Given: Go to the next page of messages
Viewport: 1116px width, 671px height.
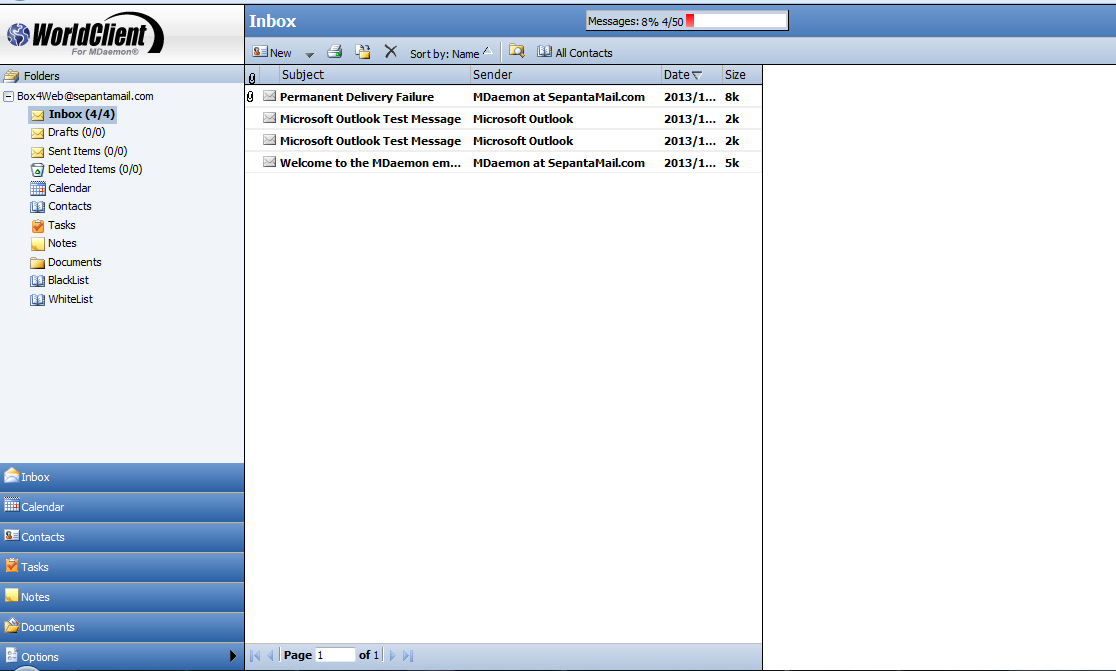Looking at the screenshot, I should coord(392,655).
